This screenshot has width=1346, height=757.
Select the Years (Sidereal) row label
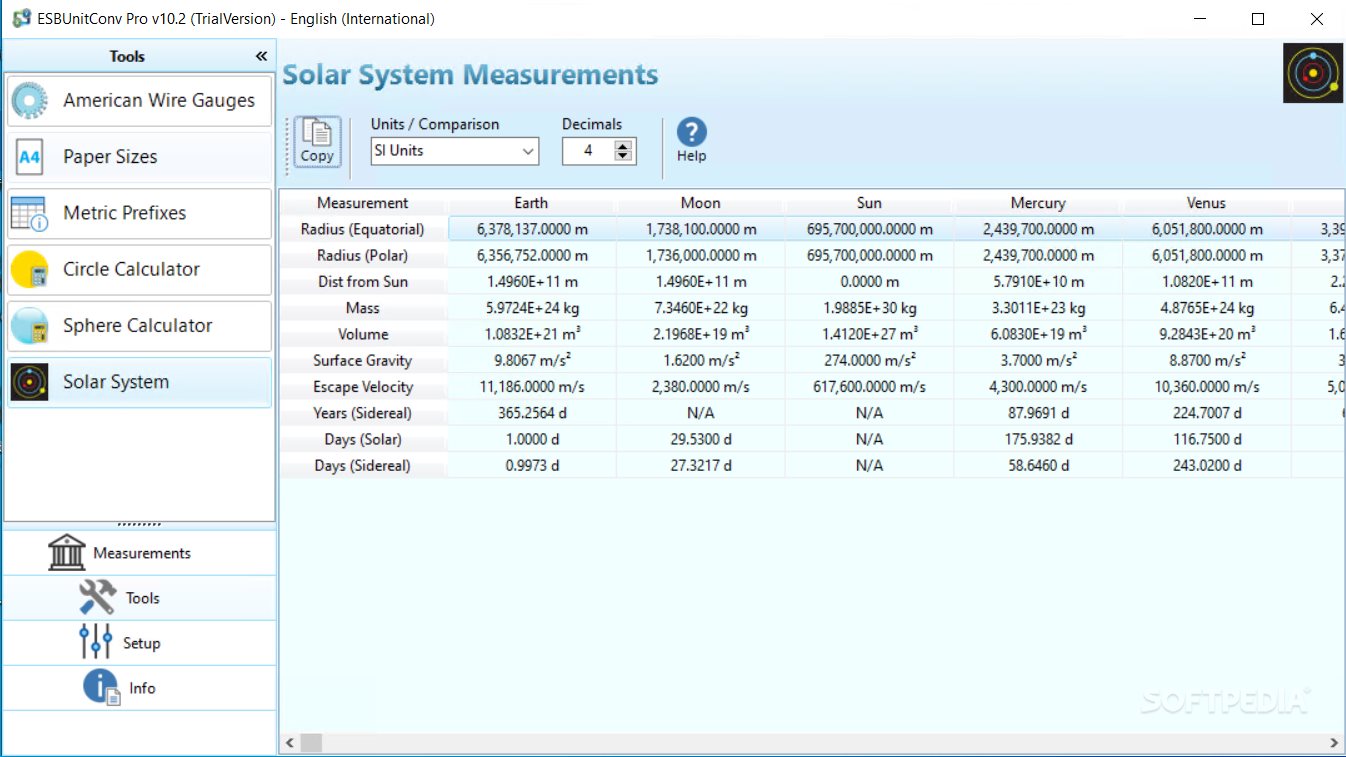(x=363, y=413)
